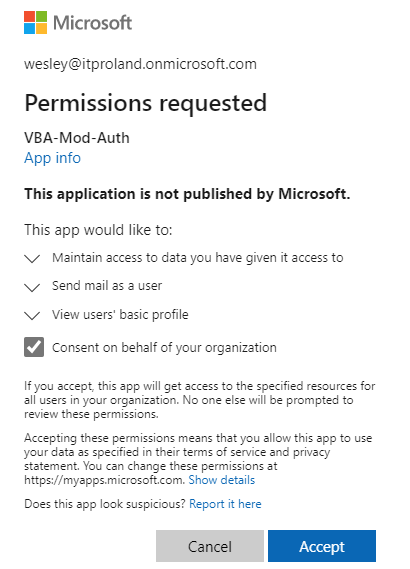Expand the Send mail as a user chevron
Image resolution: width=410 pixels, height=569 pixels.
coord(32,287)
